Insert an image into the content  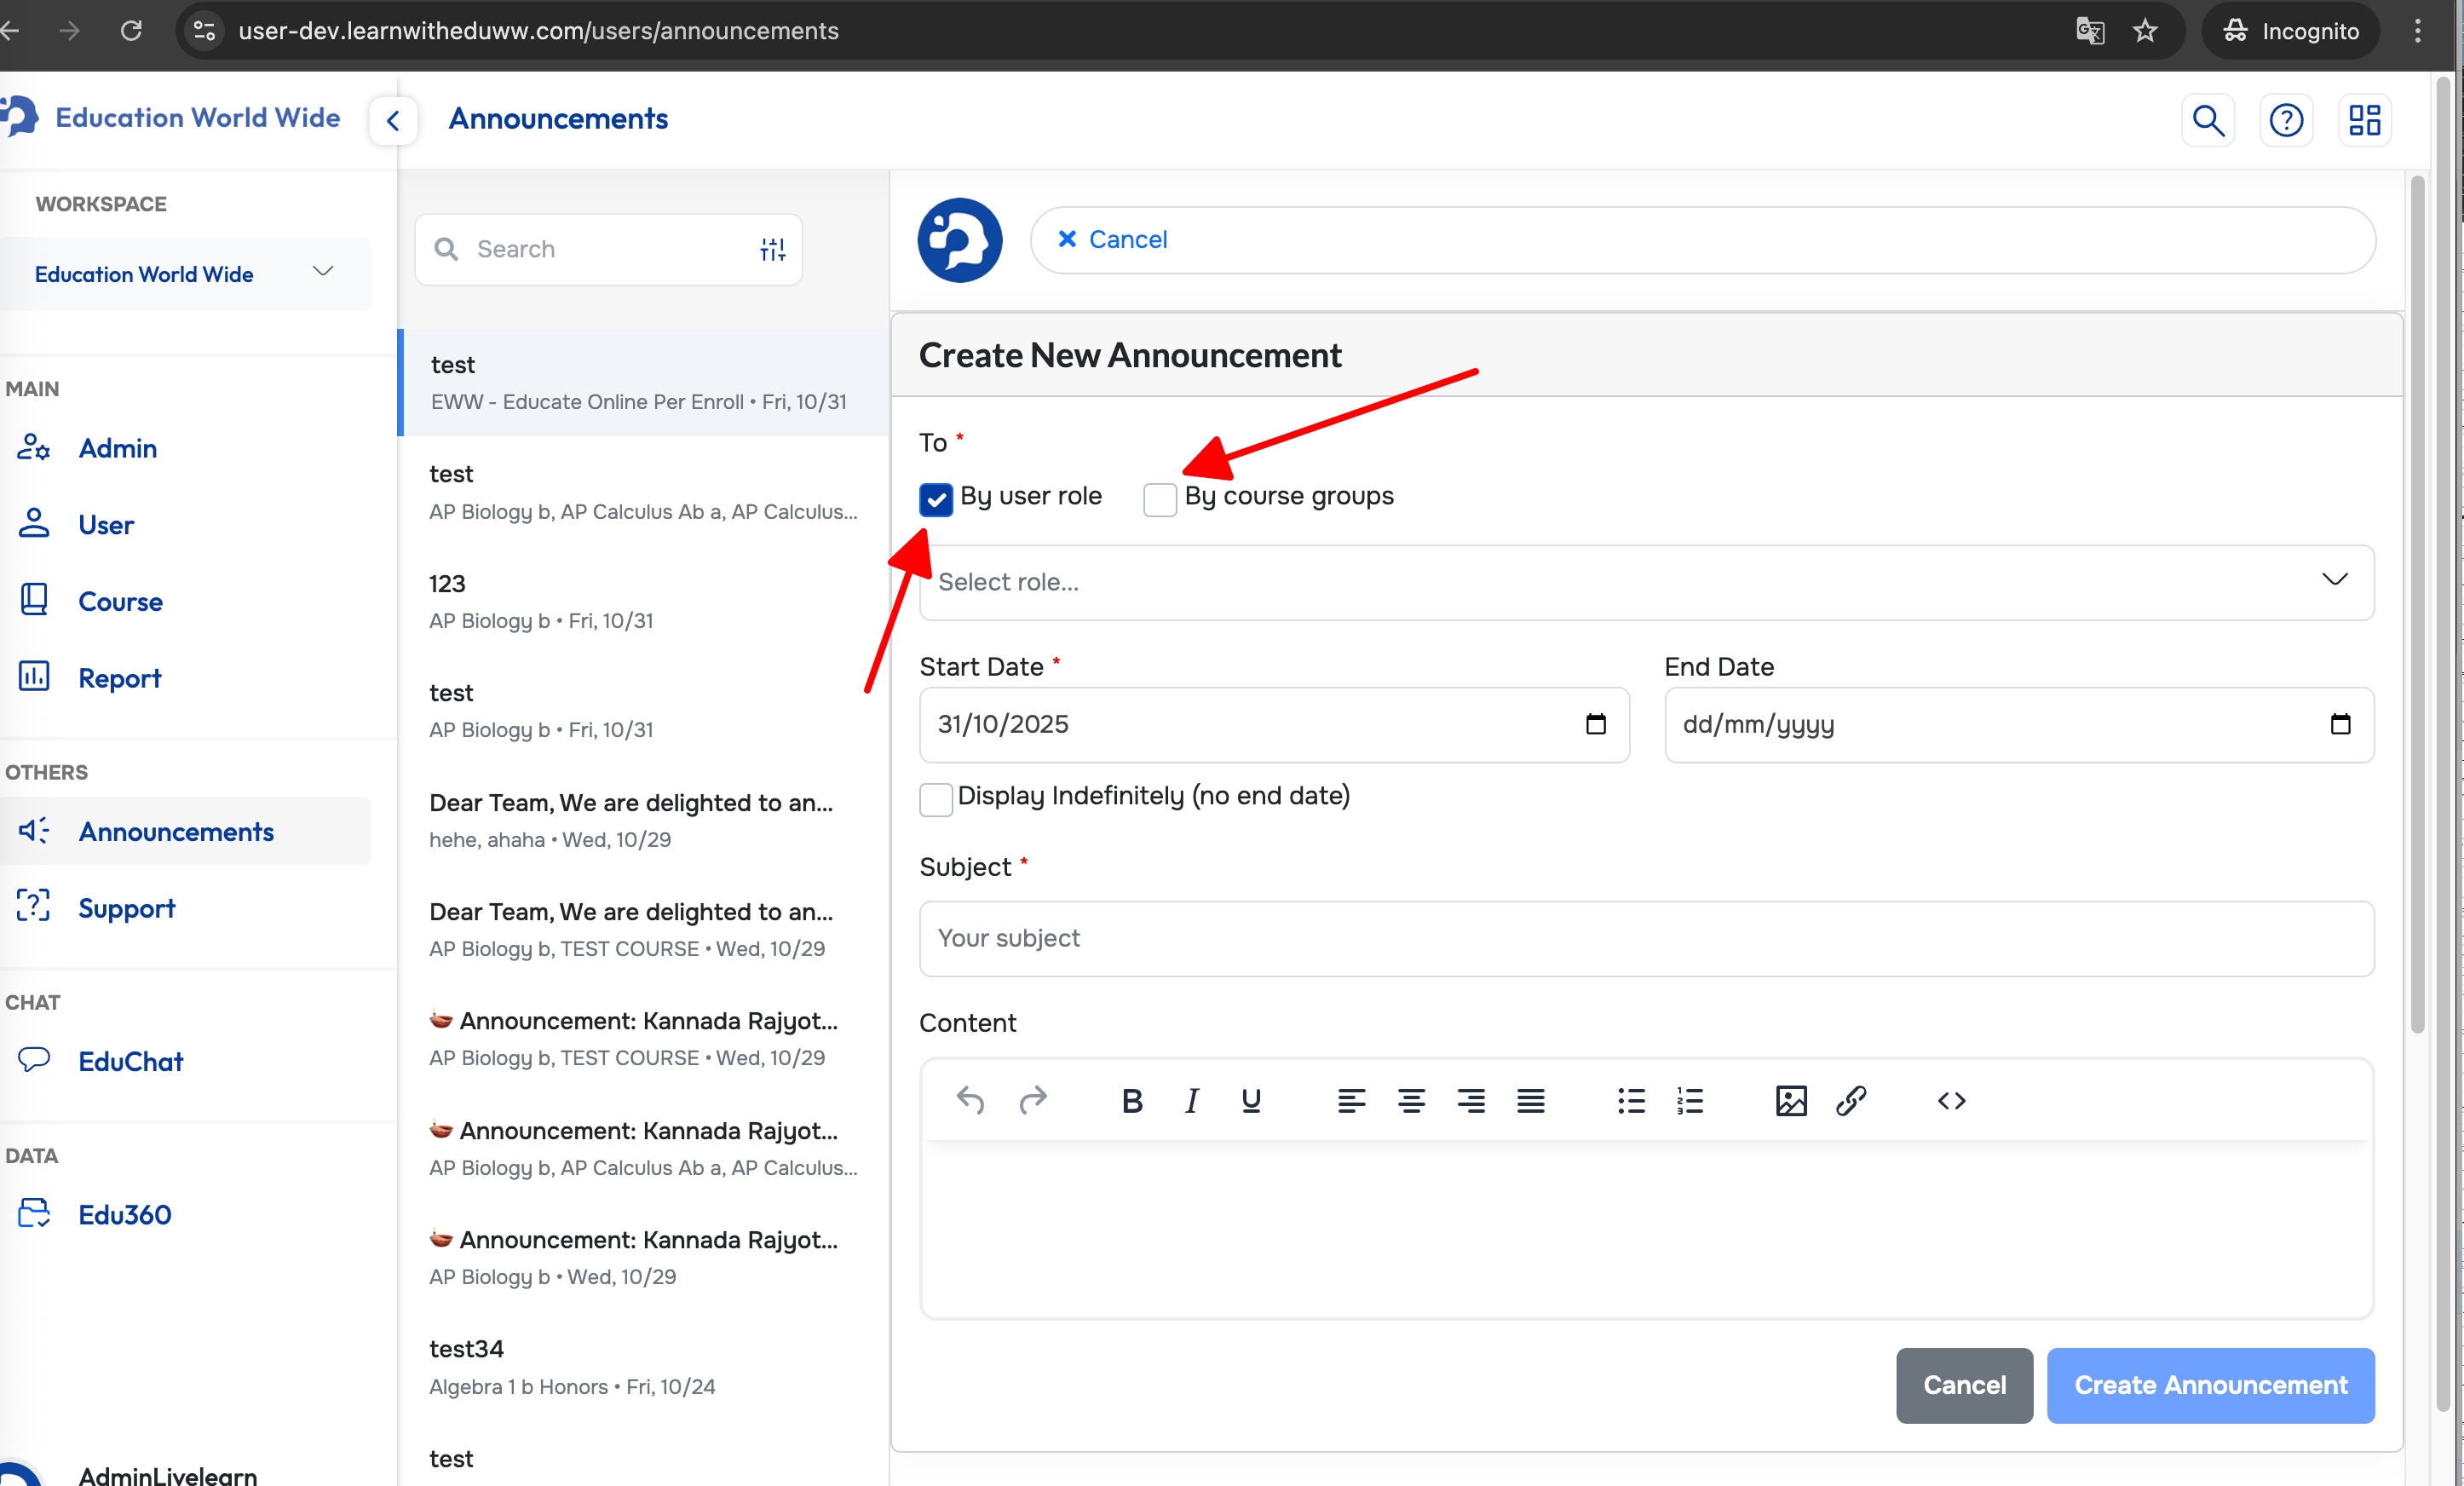pyautogui.click(x=1790, y=1101)
